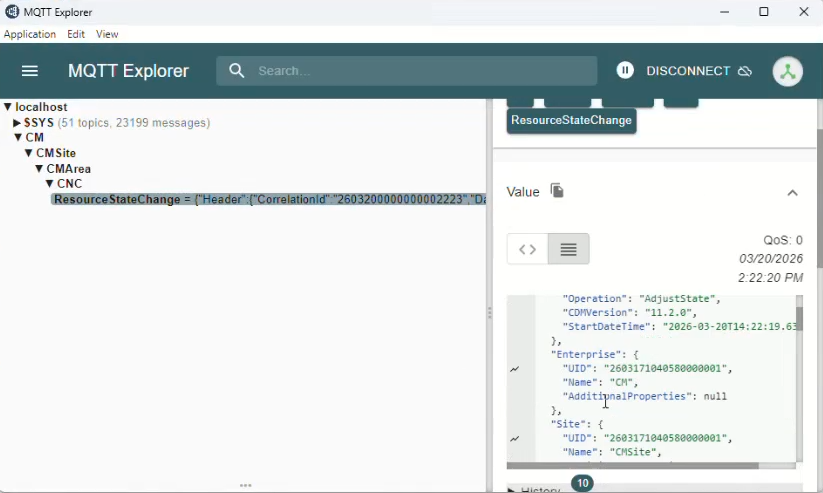The width and height of the screenshot is (823, 493).
Task: Focus the Search input field
Action: (x=420, y=71)
